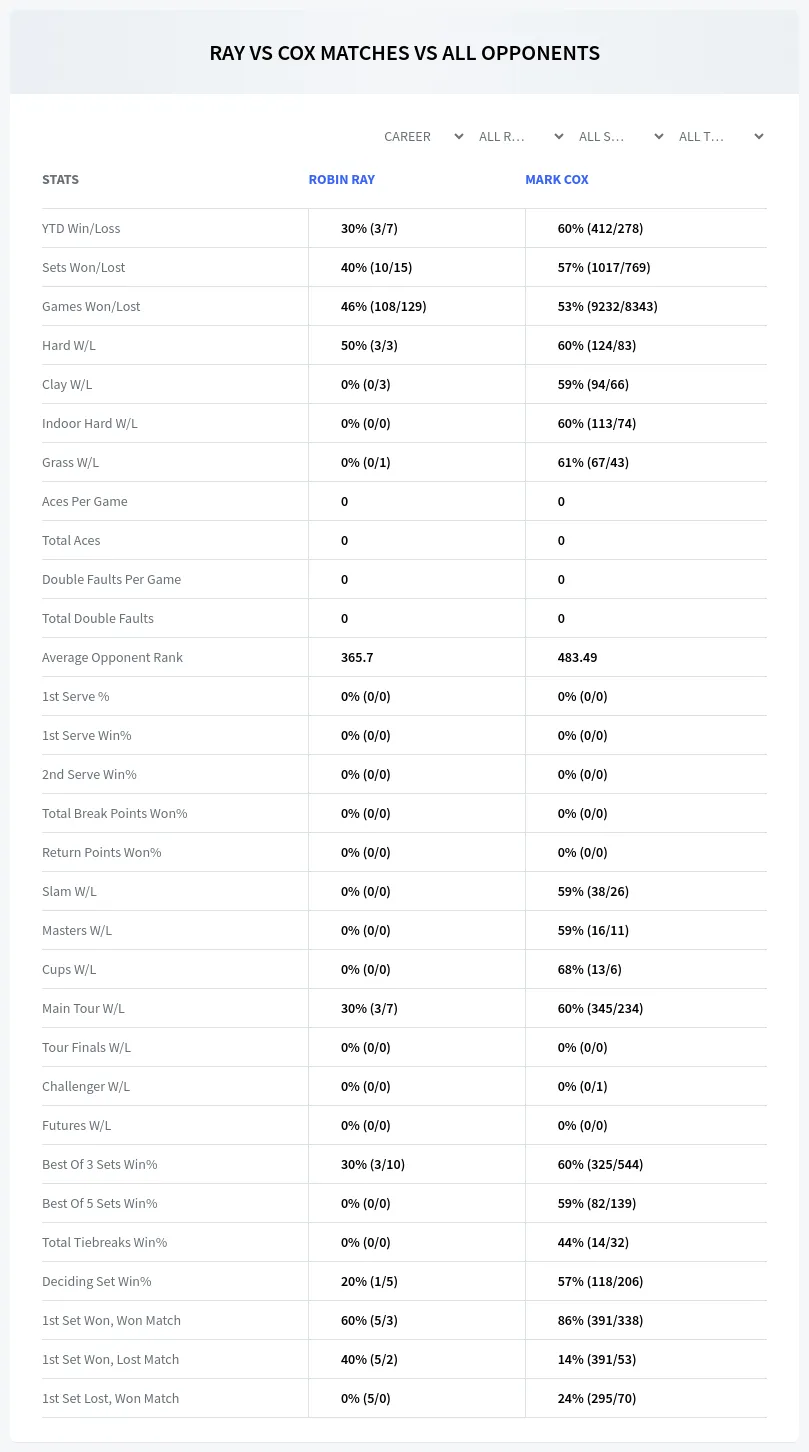Open the Robin Ray player link
Image resolution: width=809 pixels, height=1452 pixels.
342,180
